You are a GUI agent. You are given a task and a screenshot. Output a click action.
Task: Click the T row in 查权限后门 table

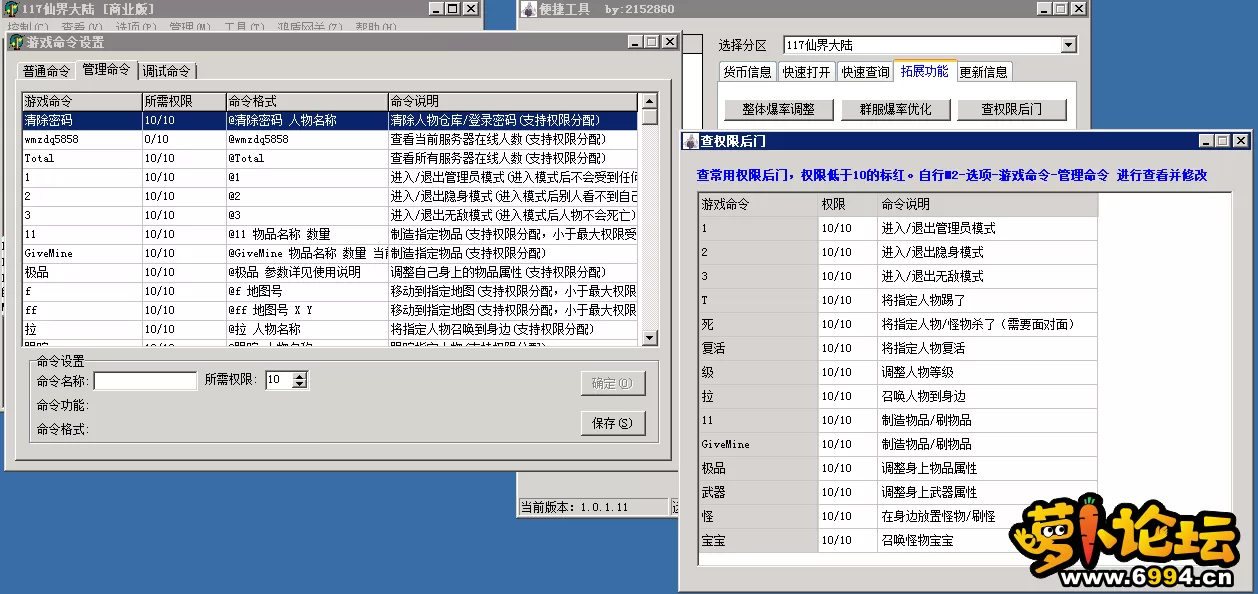898,300
